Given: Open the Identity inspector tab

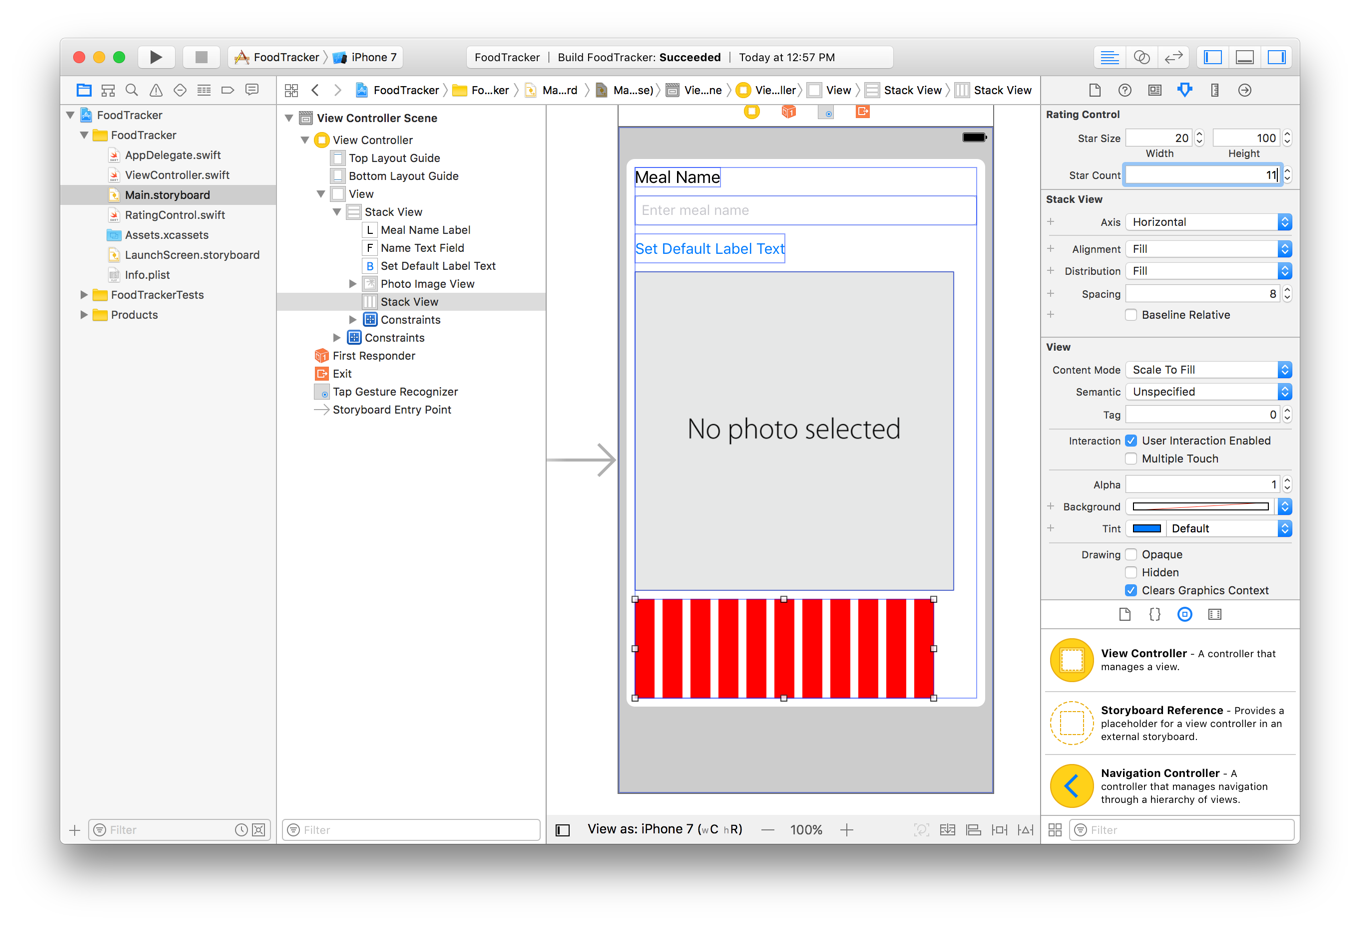Looking at the screenshot, I should tap(1155, 90).
